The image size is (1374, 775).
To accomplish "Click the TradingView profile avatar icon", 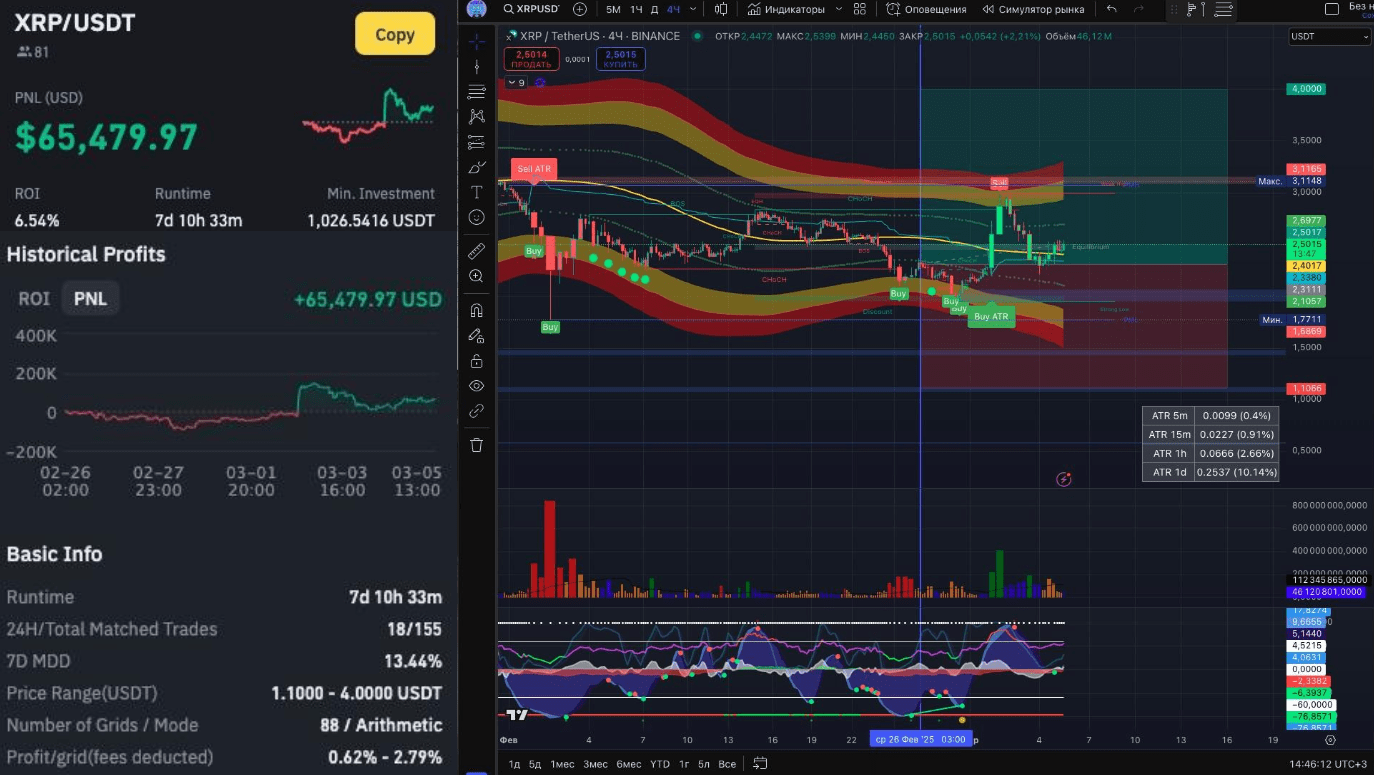I will pos(477,9).
